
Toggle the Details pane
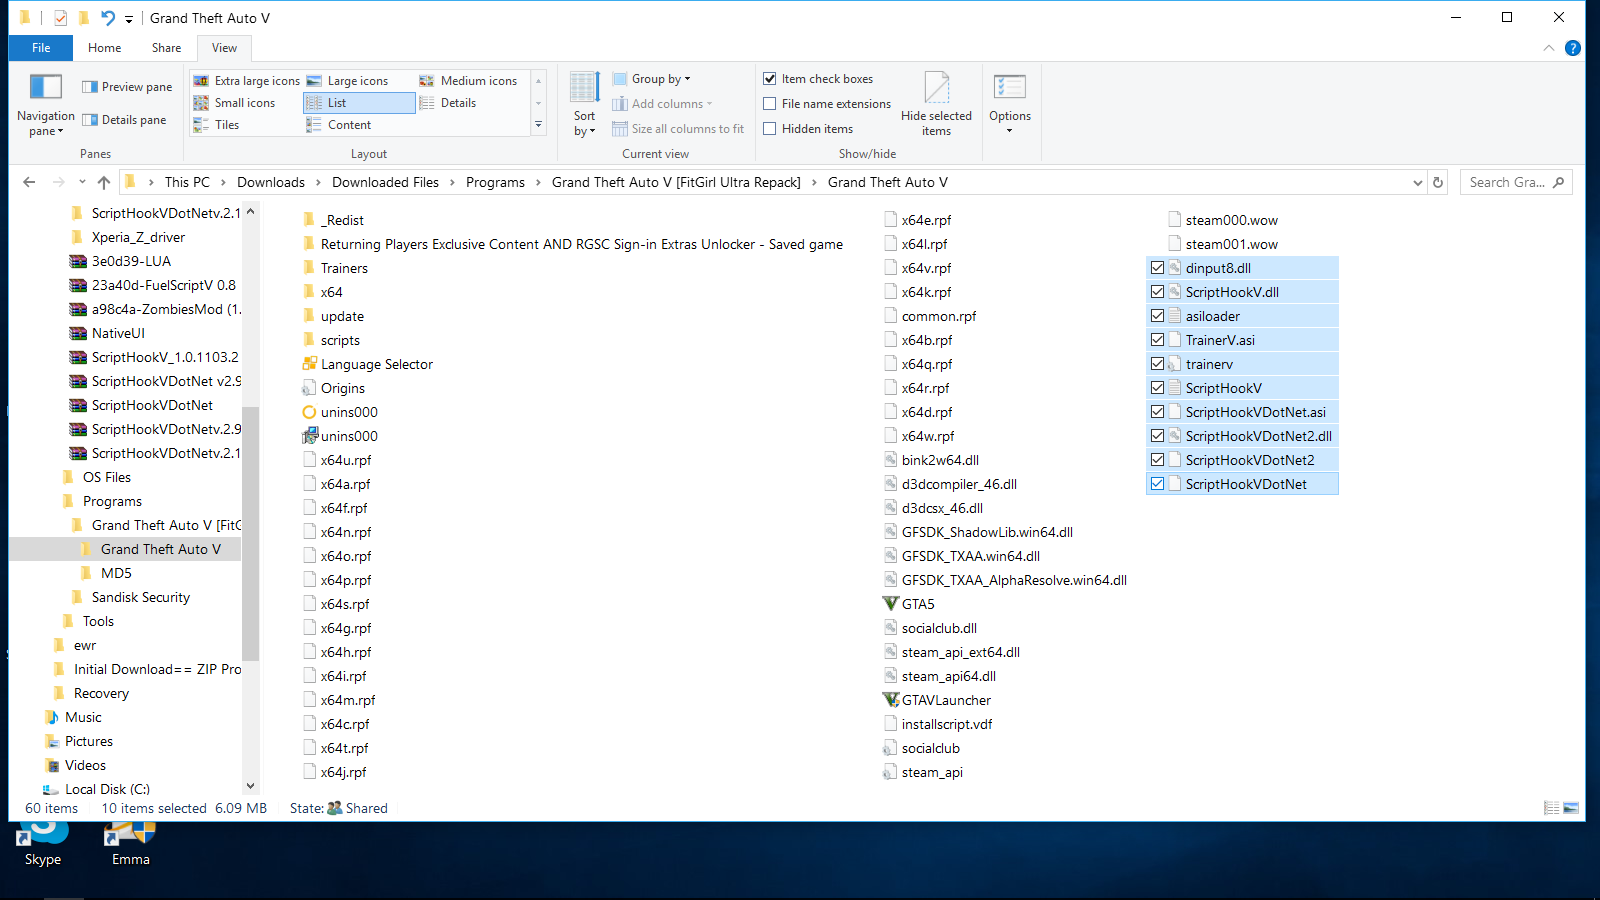(x=125, y=120)
